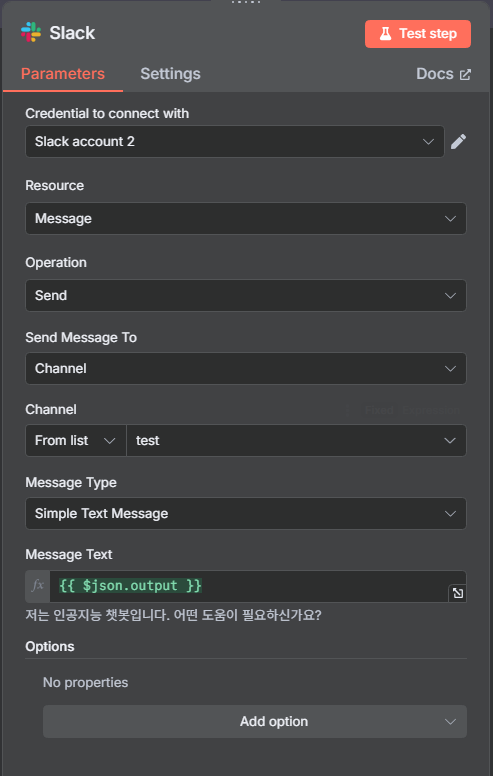Click the Credential to connect with label

(x=107, y=113)
